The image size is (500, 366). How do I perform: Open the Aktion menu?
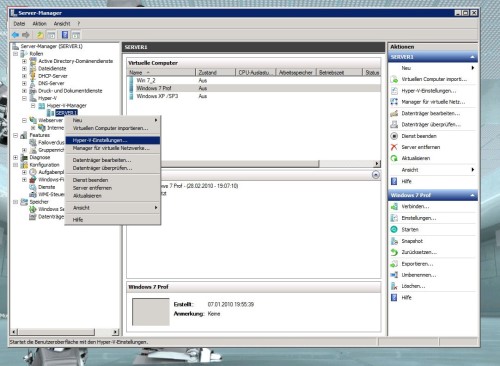click(39, 24)
